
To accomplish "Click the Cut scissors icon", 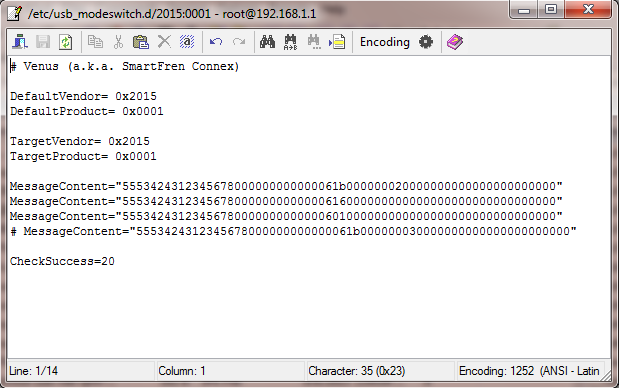I will (x=118, y=41).
